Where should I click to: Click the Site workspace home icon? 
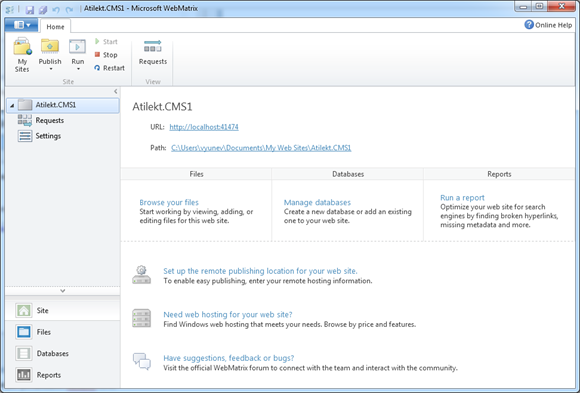(x=24, y=310)
